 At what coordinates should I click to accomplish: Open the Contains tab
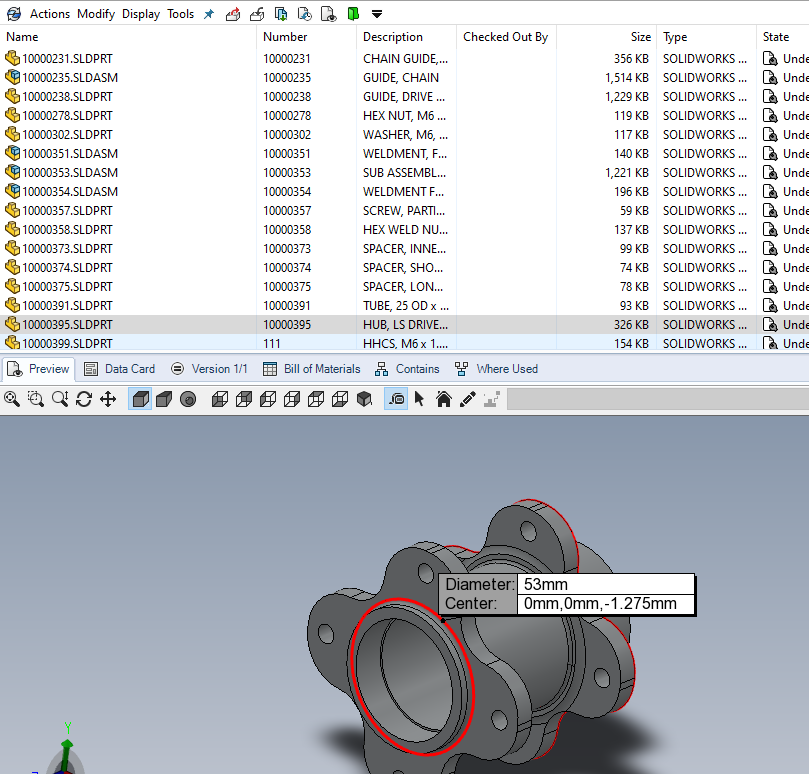(408, 369)
